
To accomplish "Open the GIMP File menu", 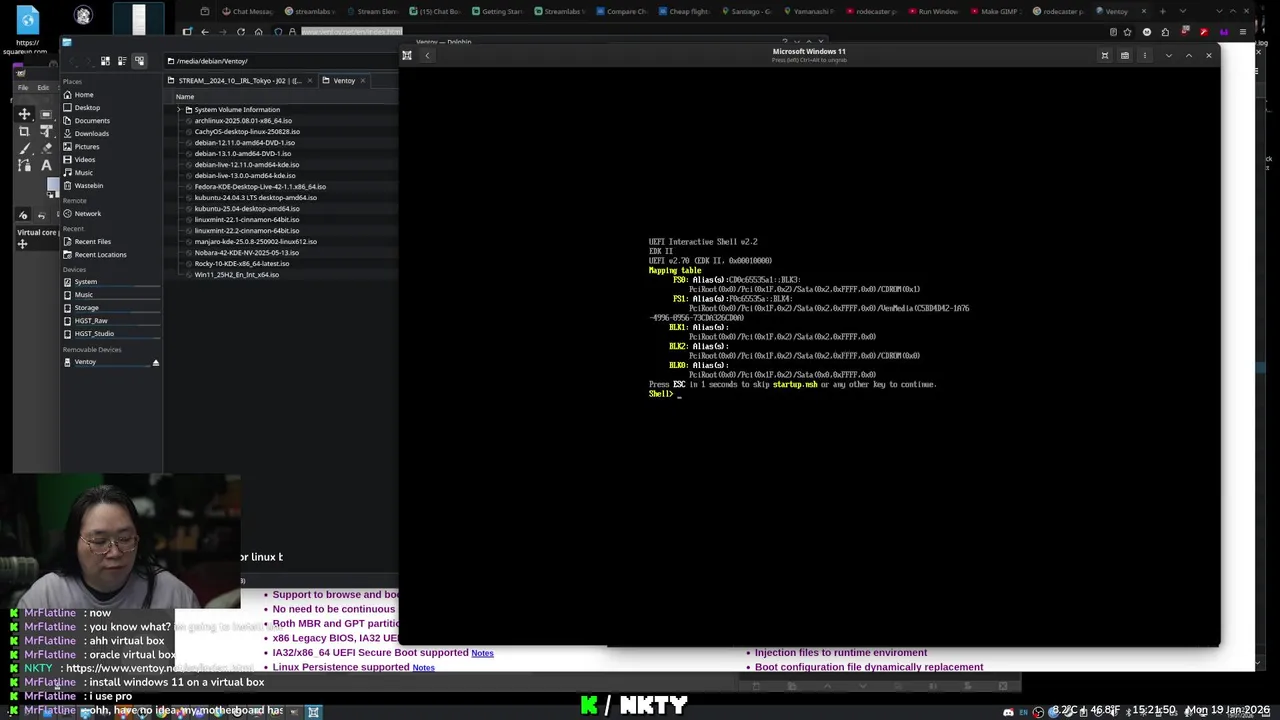I will [23, 88].
